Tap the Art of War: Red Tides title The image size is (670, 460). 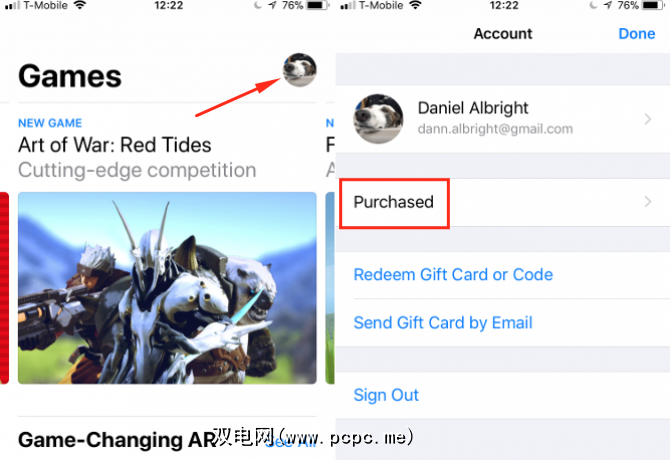(x=115, y=145)
